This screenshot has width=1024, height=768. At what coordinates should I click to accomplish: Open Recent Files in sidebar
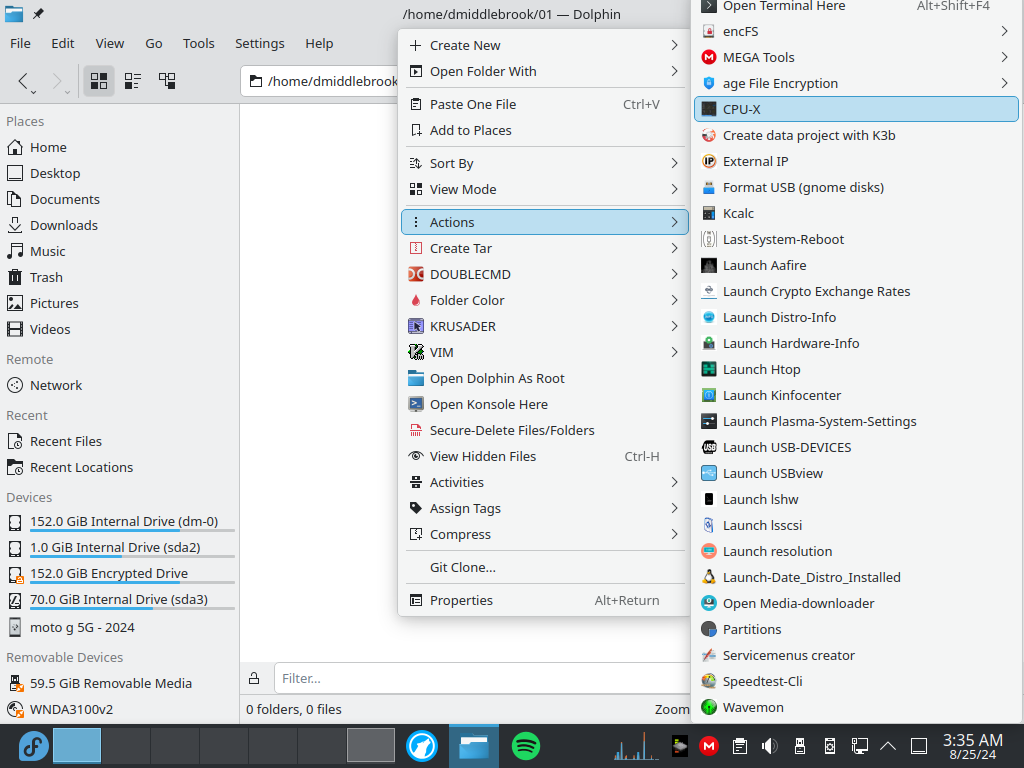point(120,441)
